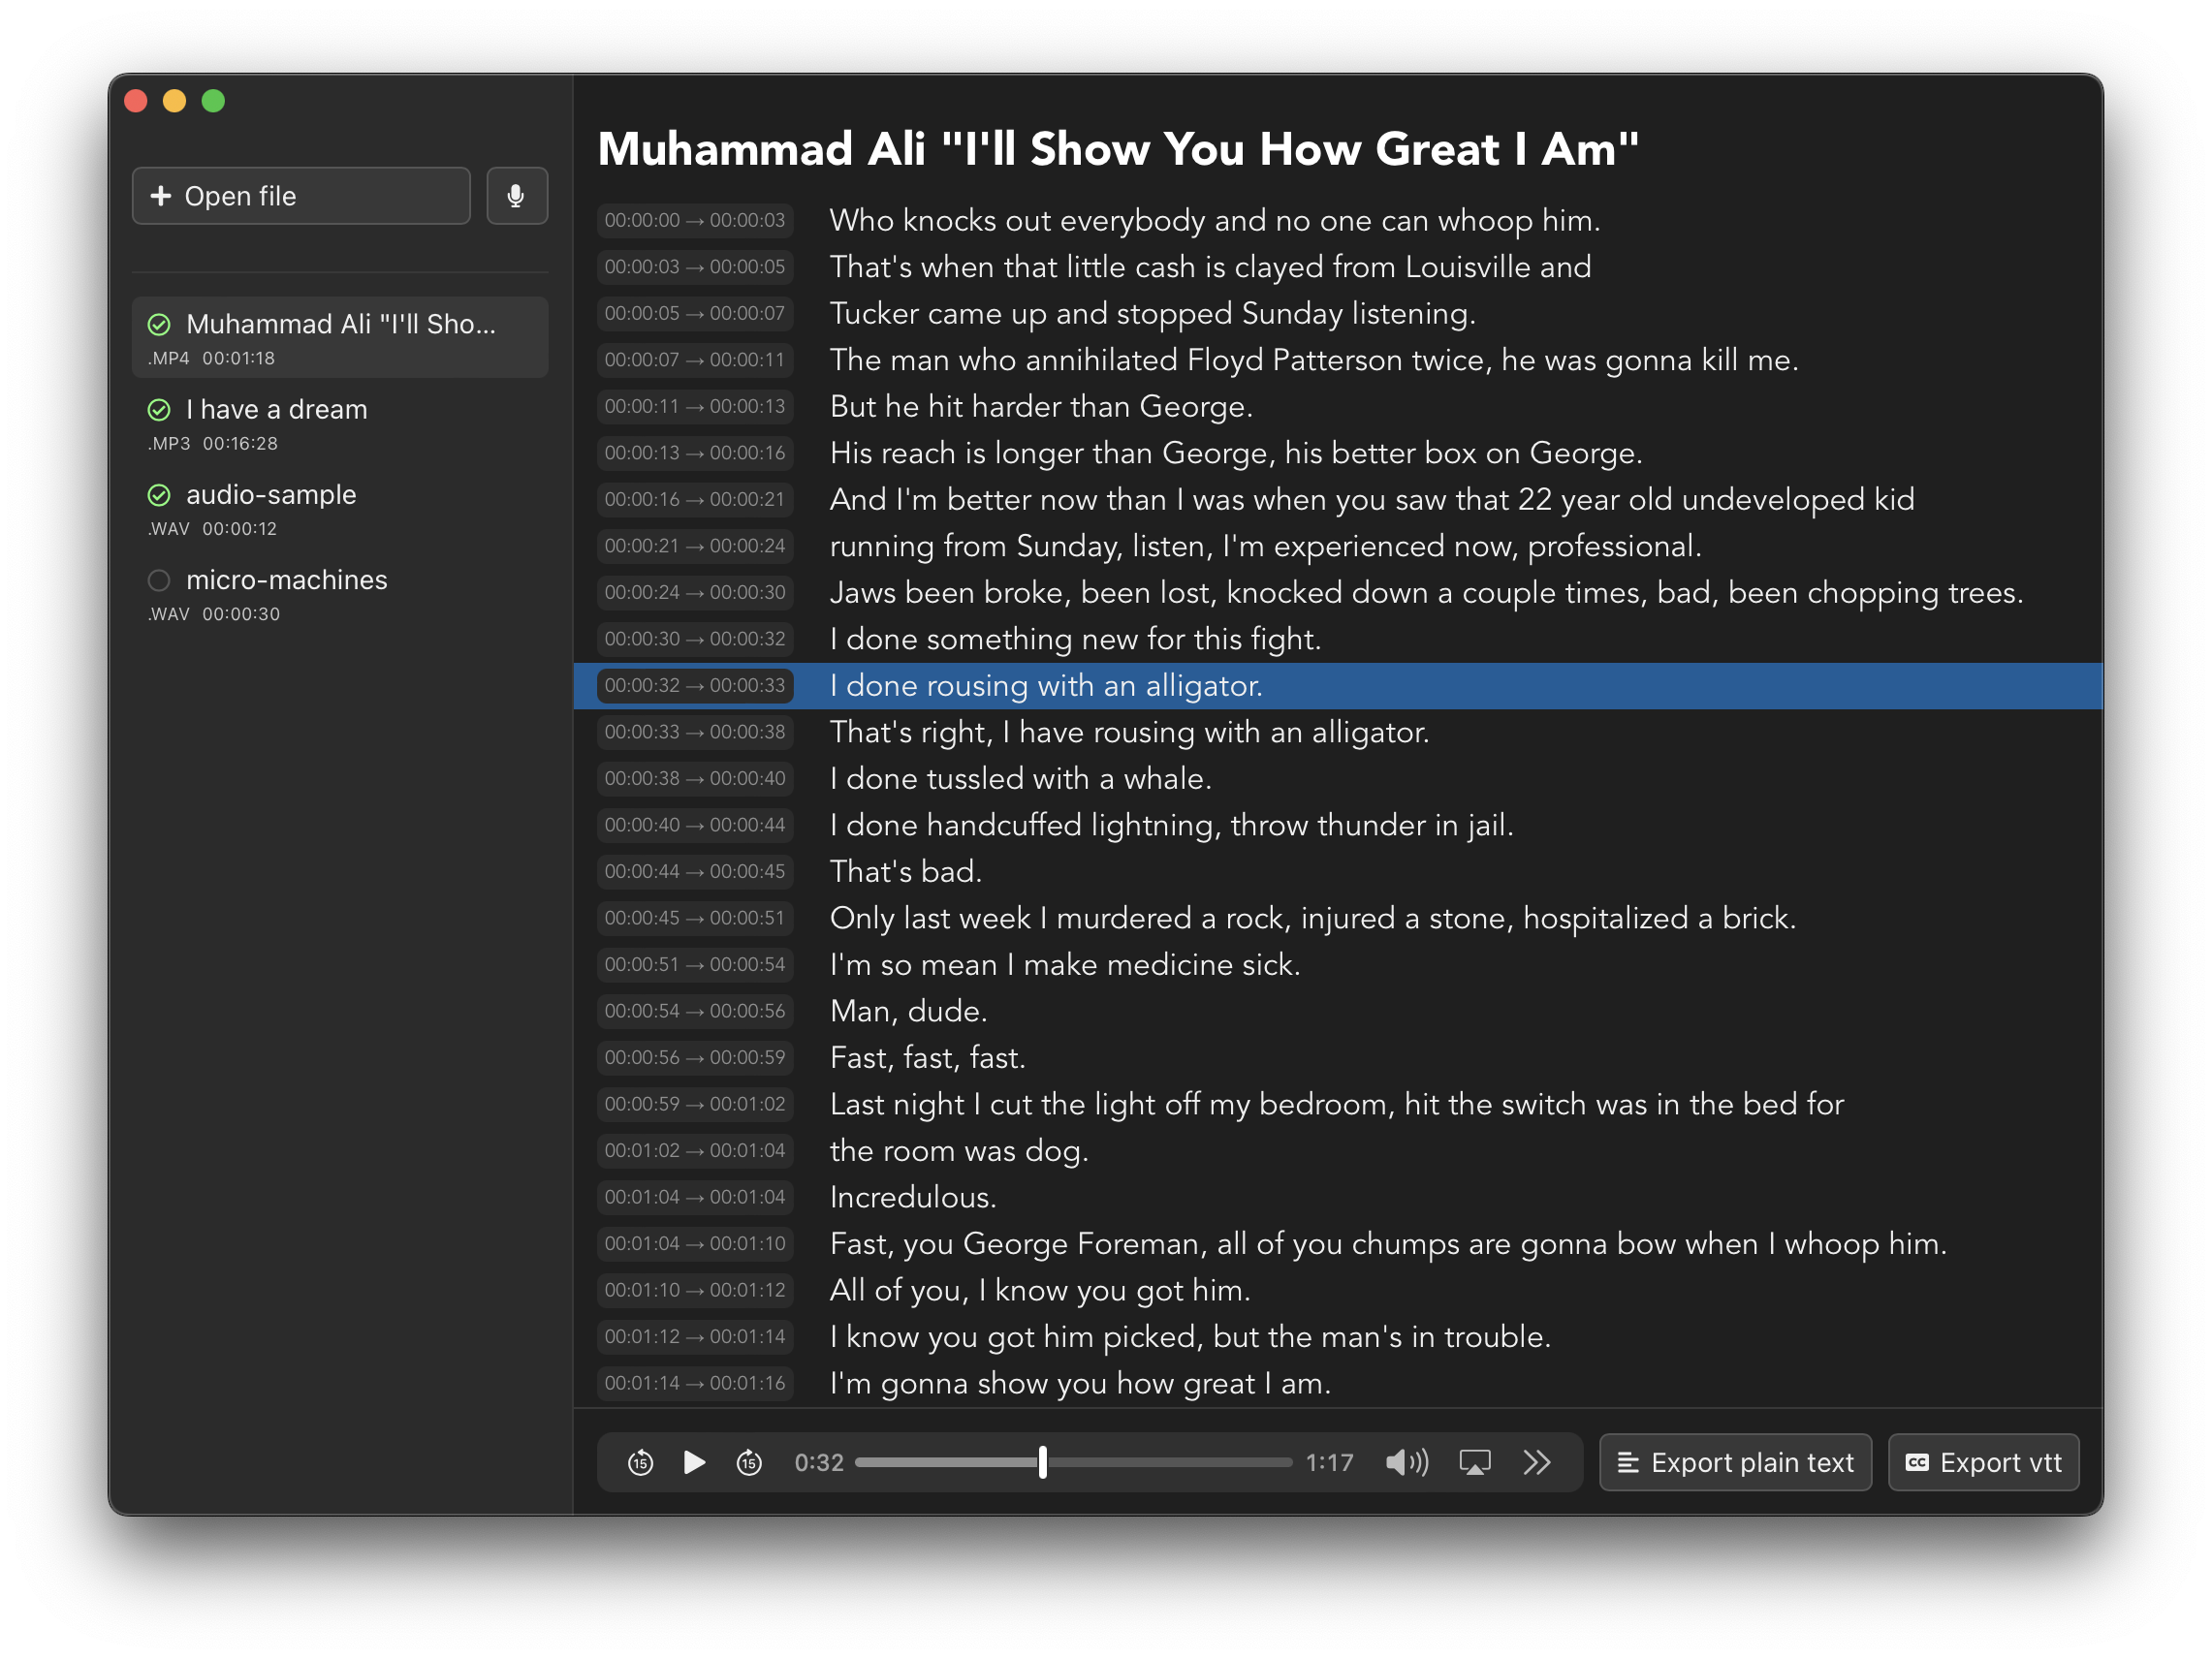
Task: Click the microphone record icon
Action: 516,196
